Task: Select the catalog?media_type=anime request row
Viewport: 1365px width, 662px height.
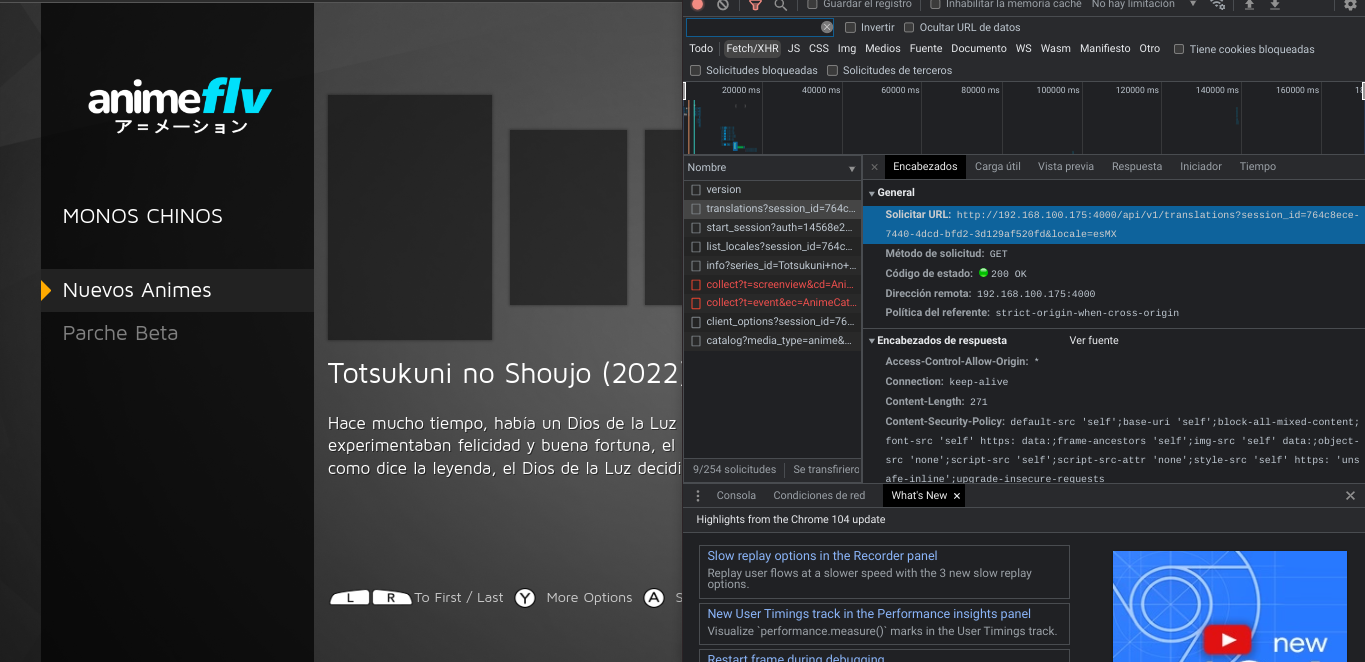Action: pos(772,341)
